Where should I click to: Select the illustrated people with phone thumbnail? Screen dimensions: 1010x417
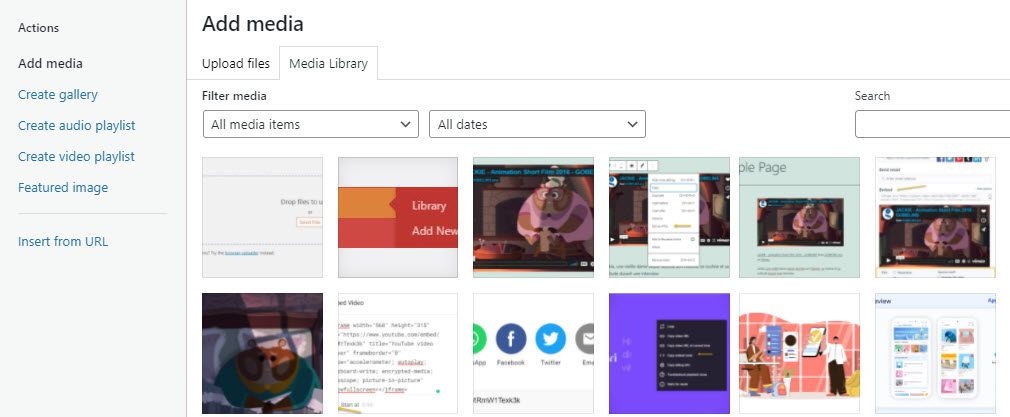tap(799, 354)
